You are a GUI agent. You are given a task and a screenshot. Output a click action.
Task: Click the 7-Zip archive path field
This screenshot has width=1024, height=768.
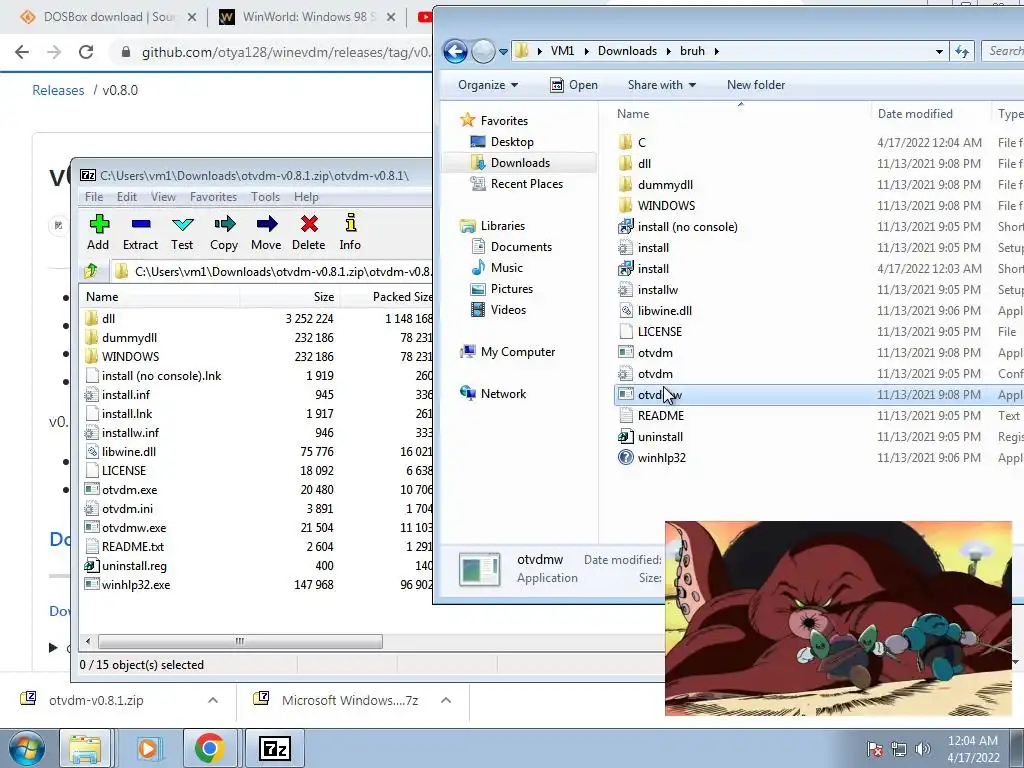pyautogui.click(x=271, y=271)
